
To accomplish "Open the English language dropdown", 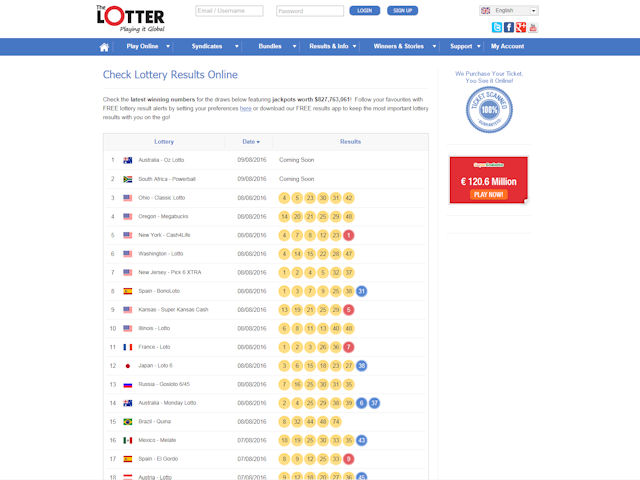I will click(x=509, y=11).
